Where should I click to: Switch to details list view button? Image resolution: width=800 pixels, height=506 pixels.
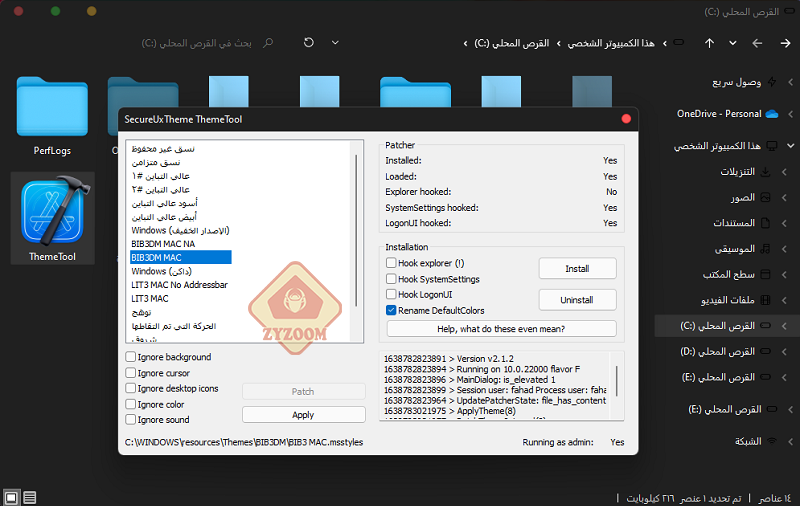(30, 497)
